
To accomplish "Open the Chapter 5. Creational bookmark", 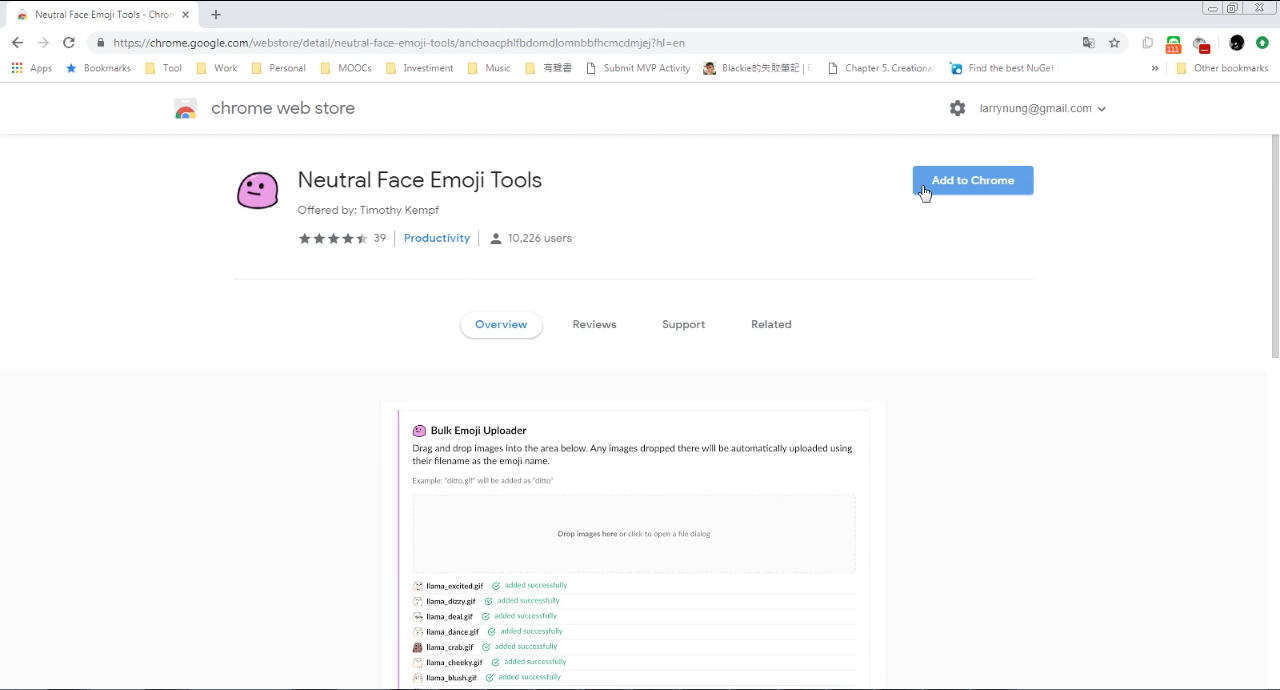I will click(881, 68).
